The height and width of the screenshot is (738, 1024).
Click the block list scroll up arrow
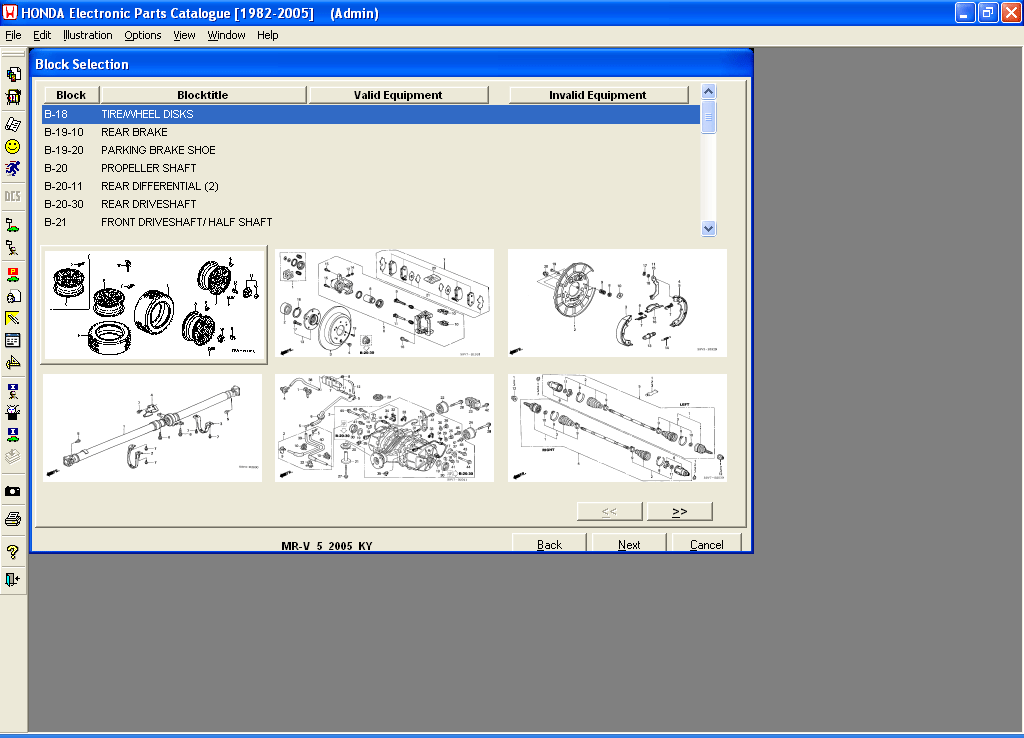tap(709, 91)
